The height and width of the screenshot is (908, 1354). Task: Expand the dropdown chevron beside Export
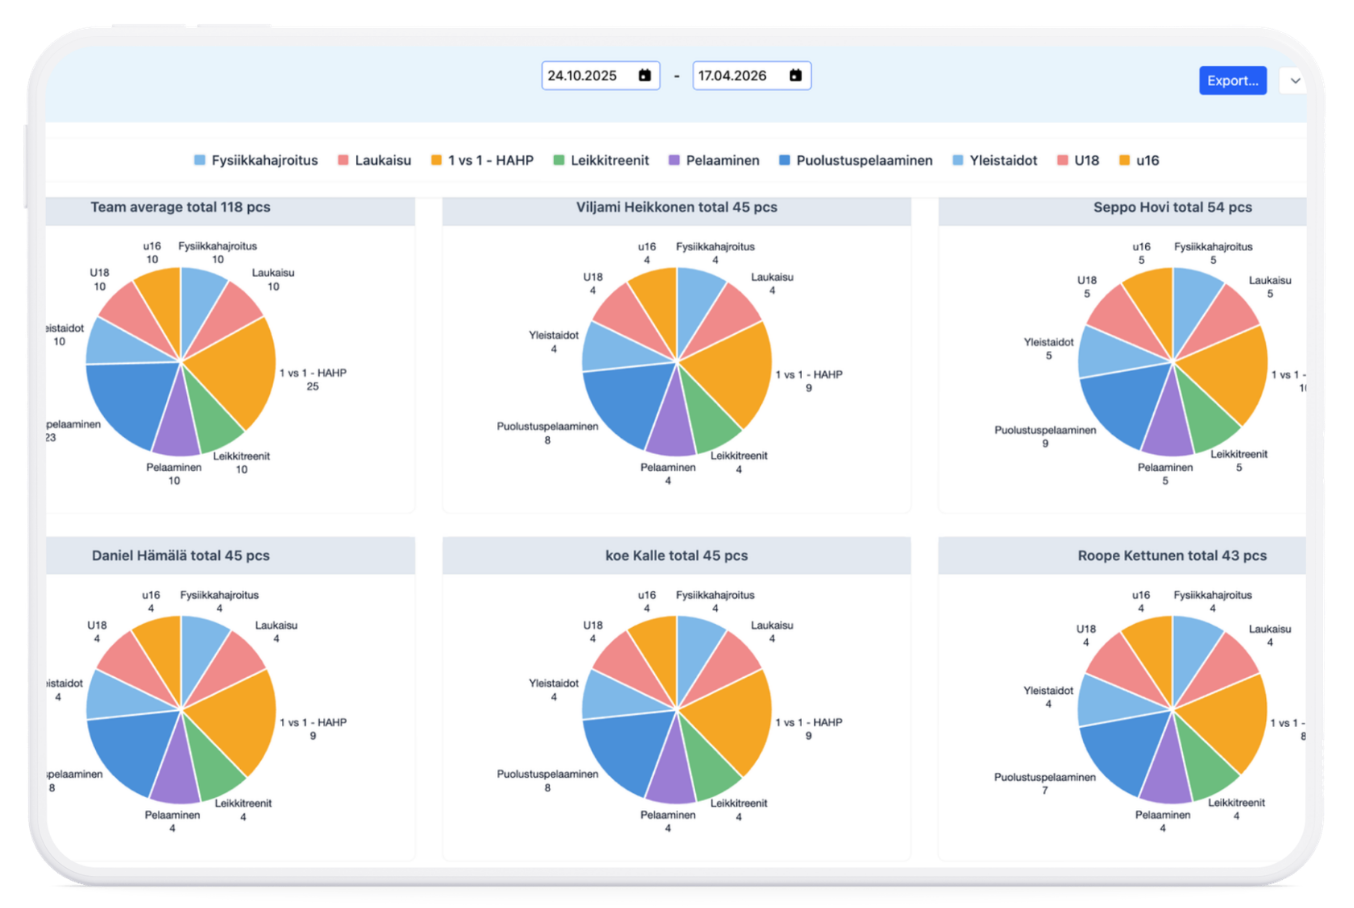[x=1295, y=81]
